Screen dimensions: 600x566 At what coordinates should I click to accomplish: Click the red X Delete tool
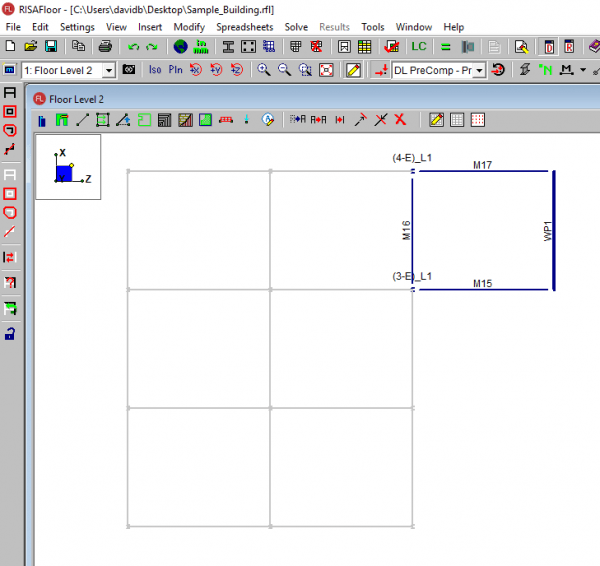pos(400,120)
